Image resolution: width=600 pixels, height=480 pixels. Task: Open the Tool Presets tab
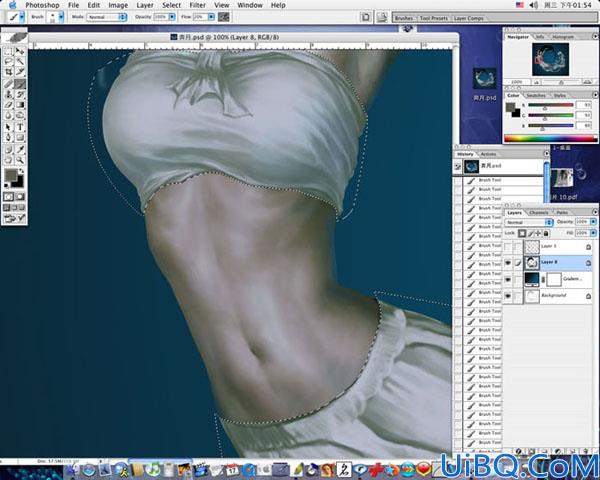pyautogui.click(x=434, y=18)
